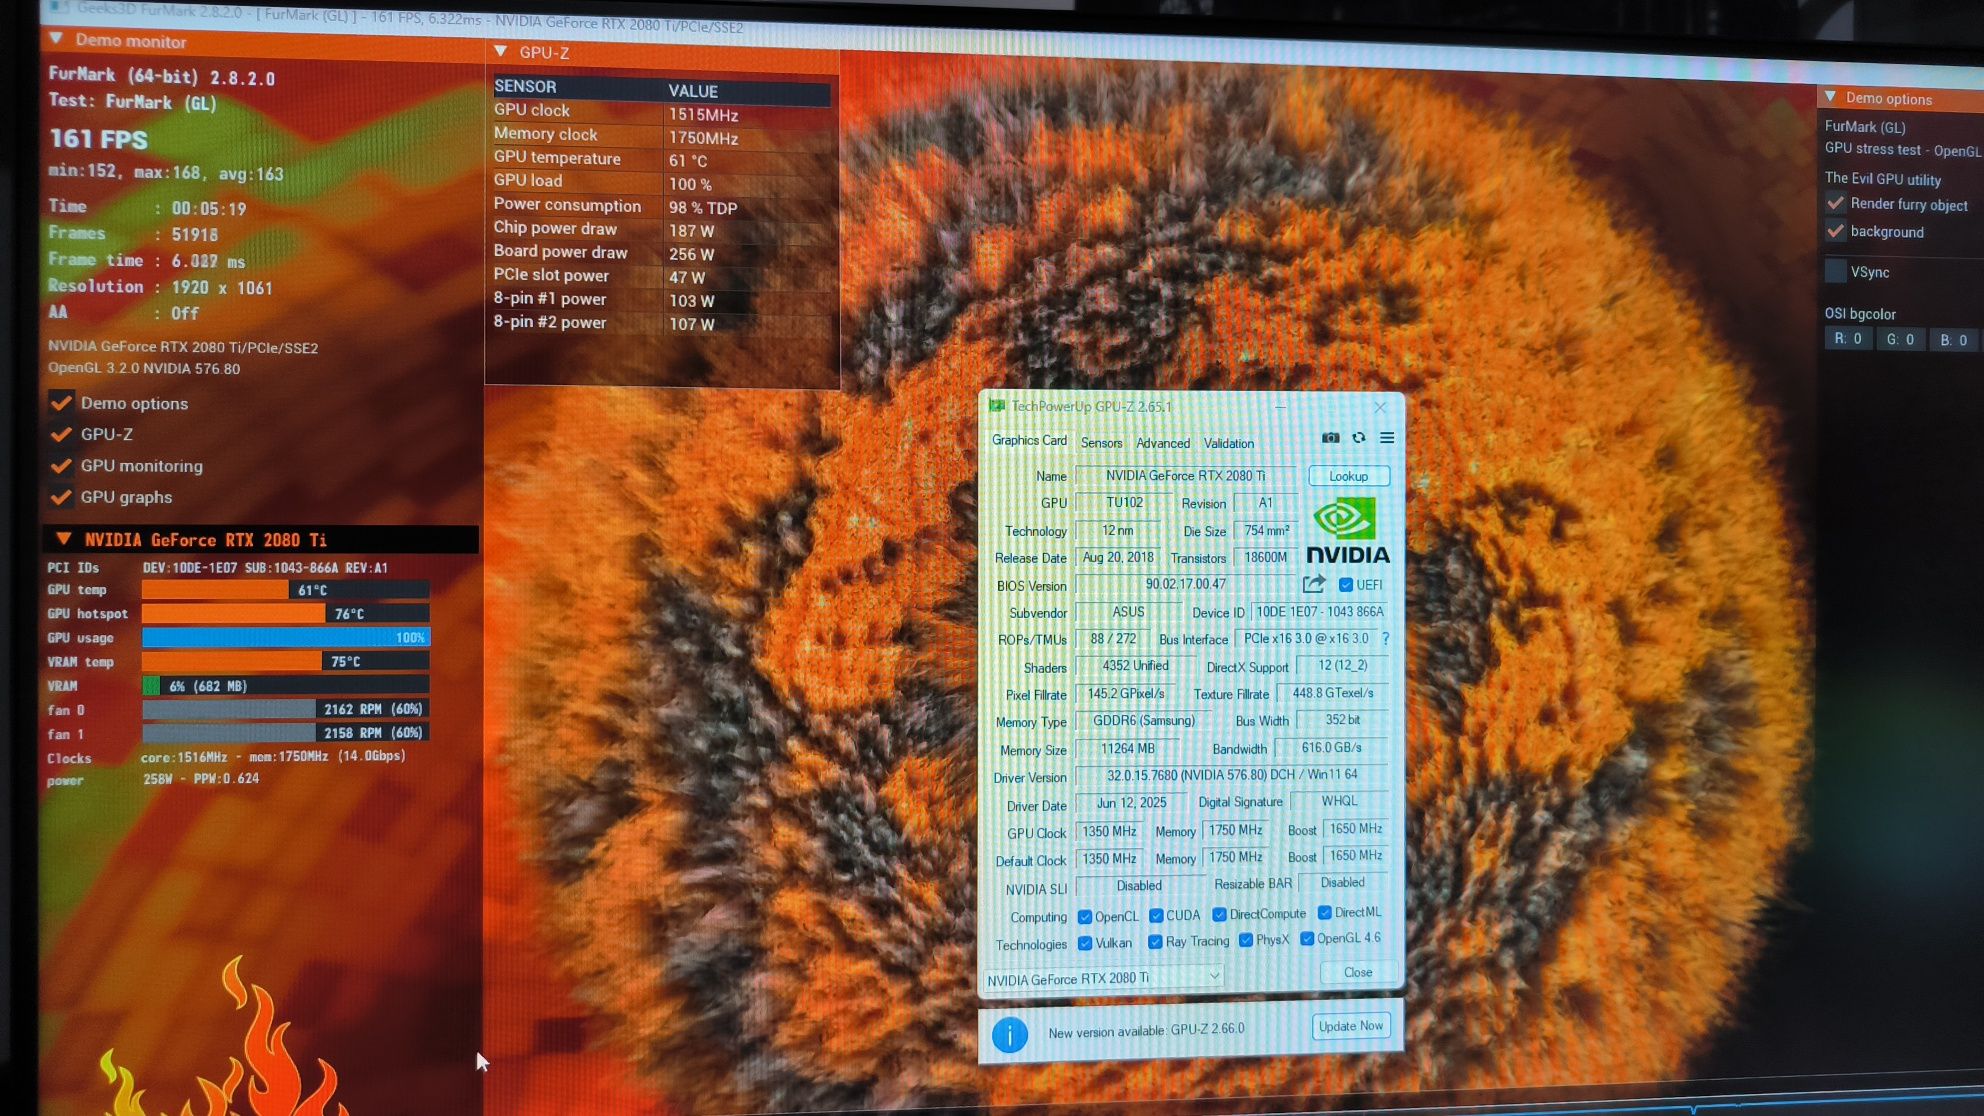Image resolution: width=1984 pixels, height=1116 pixels.
Task: Toggle the DirectML checkbox
Action: [1324, 912]
